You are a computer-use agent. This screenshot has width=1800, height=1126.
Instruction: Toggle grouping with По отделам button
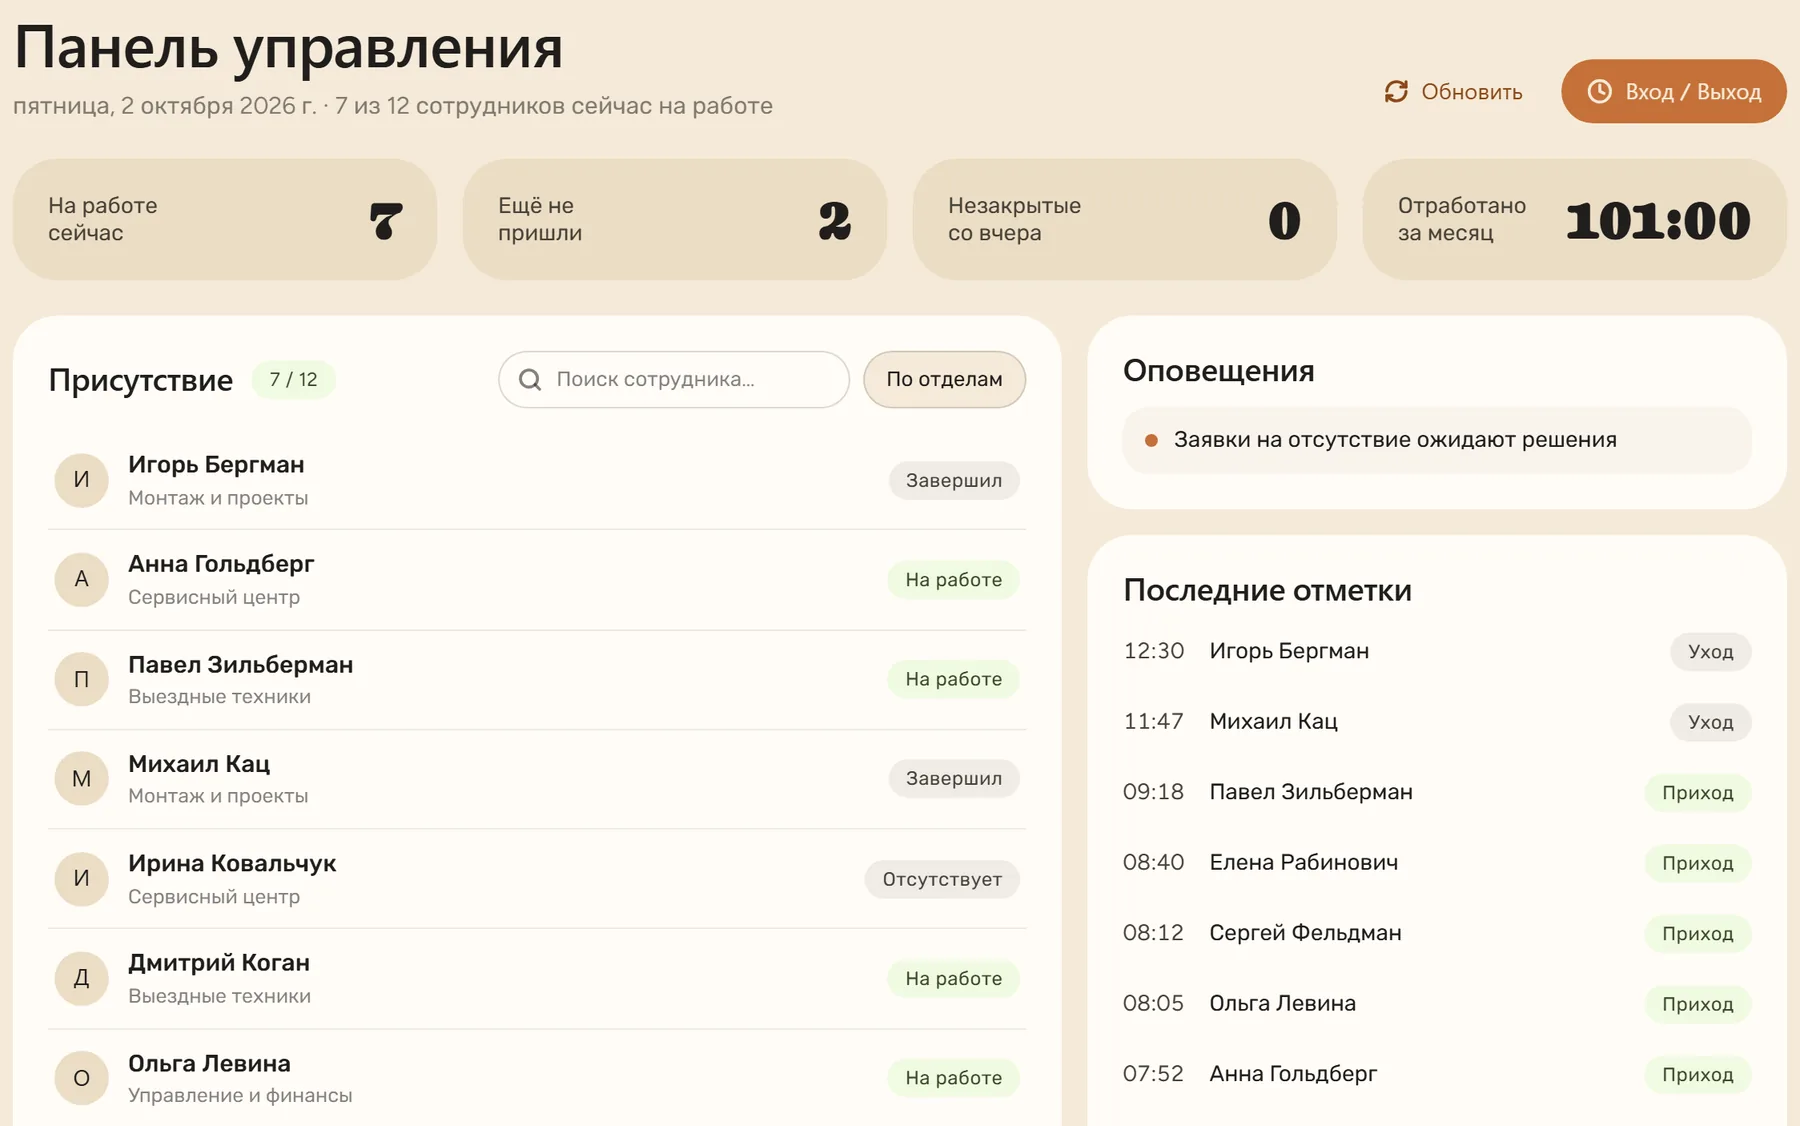[944, 379]
